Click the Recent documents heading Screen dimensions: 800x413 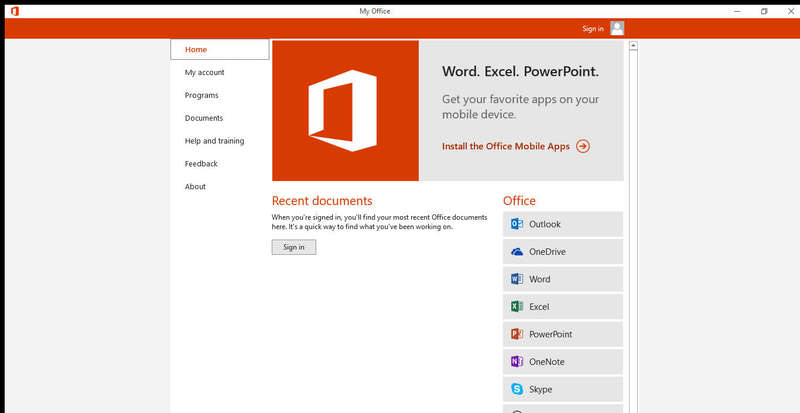pyautogui.click(x=322, y=201)
